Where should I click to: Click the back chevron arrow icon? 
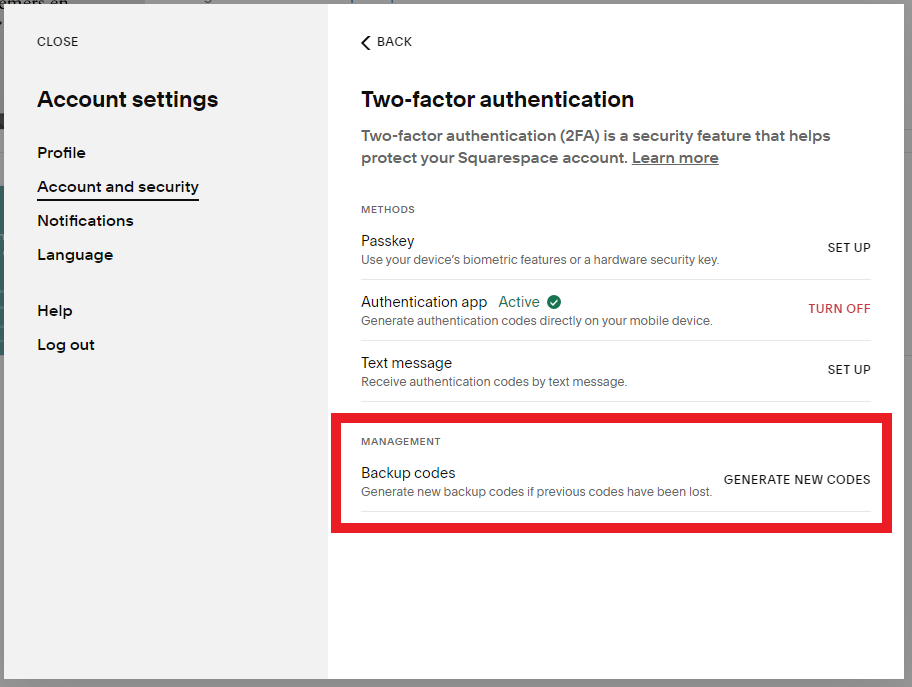click(366, 42)
